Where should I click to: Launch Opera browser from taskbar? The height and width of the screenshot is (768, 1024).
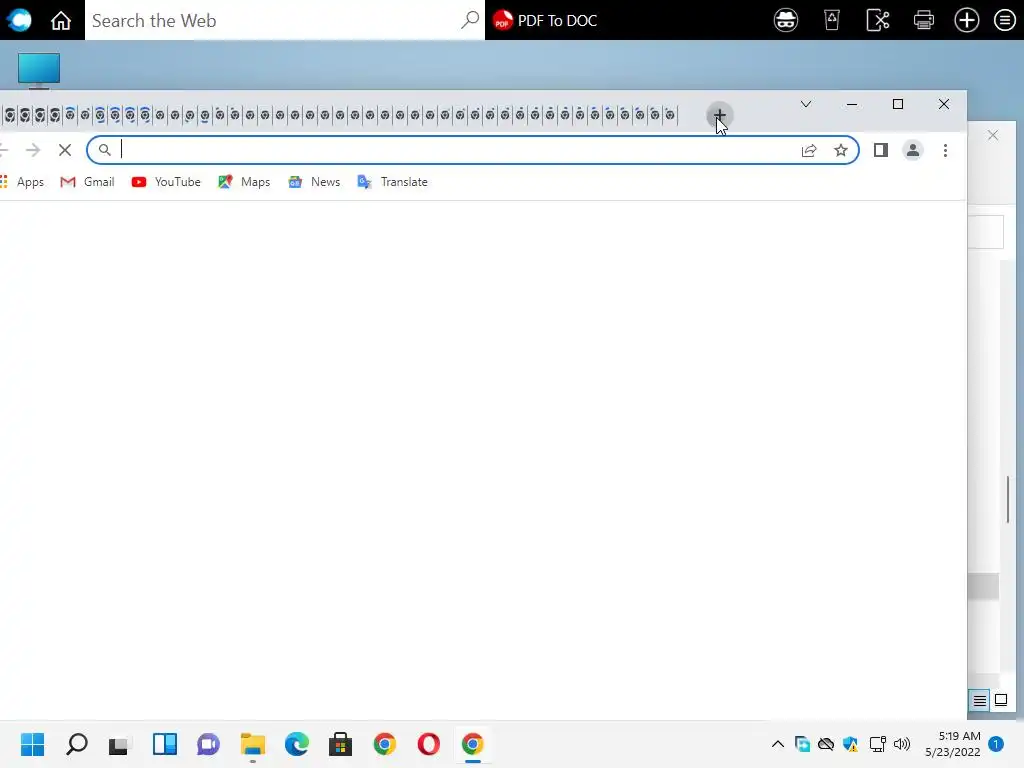pyautogui.click(x=428, y=744)
